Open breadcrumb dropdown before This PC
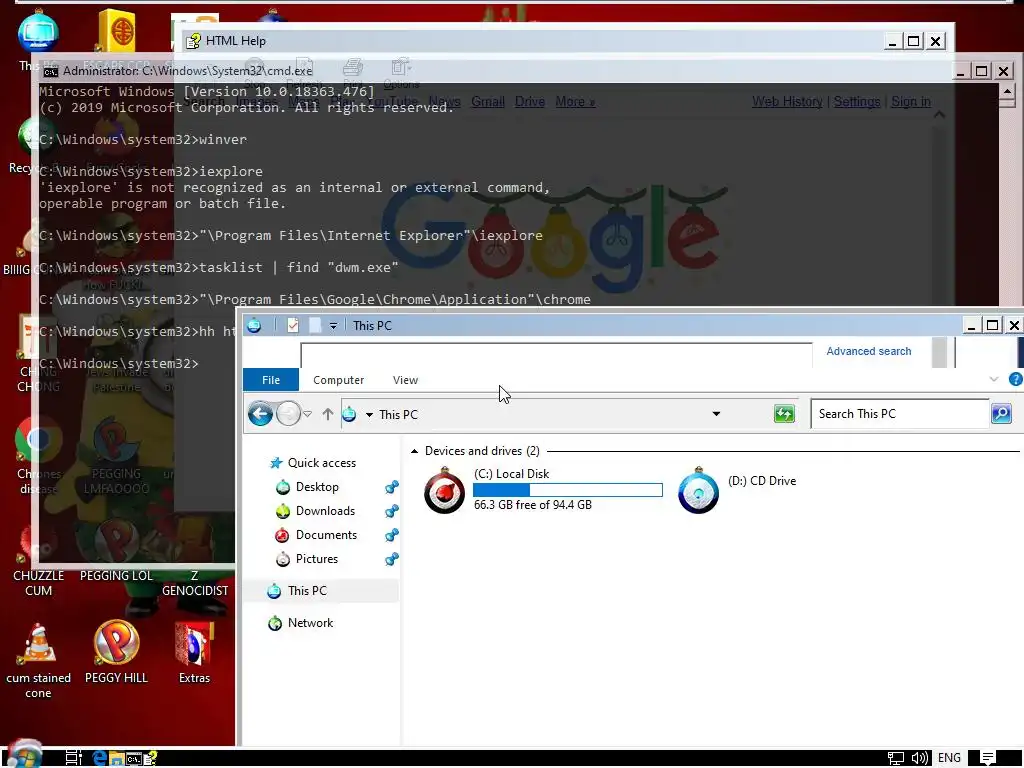 (x=369, y=415)
